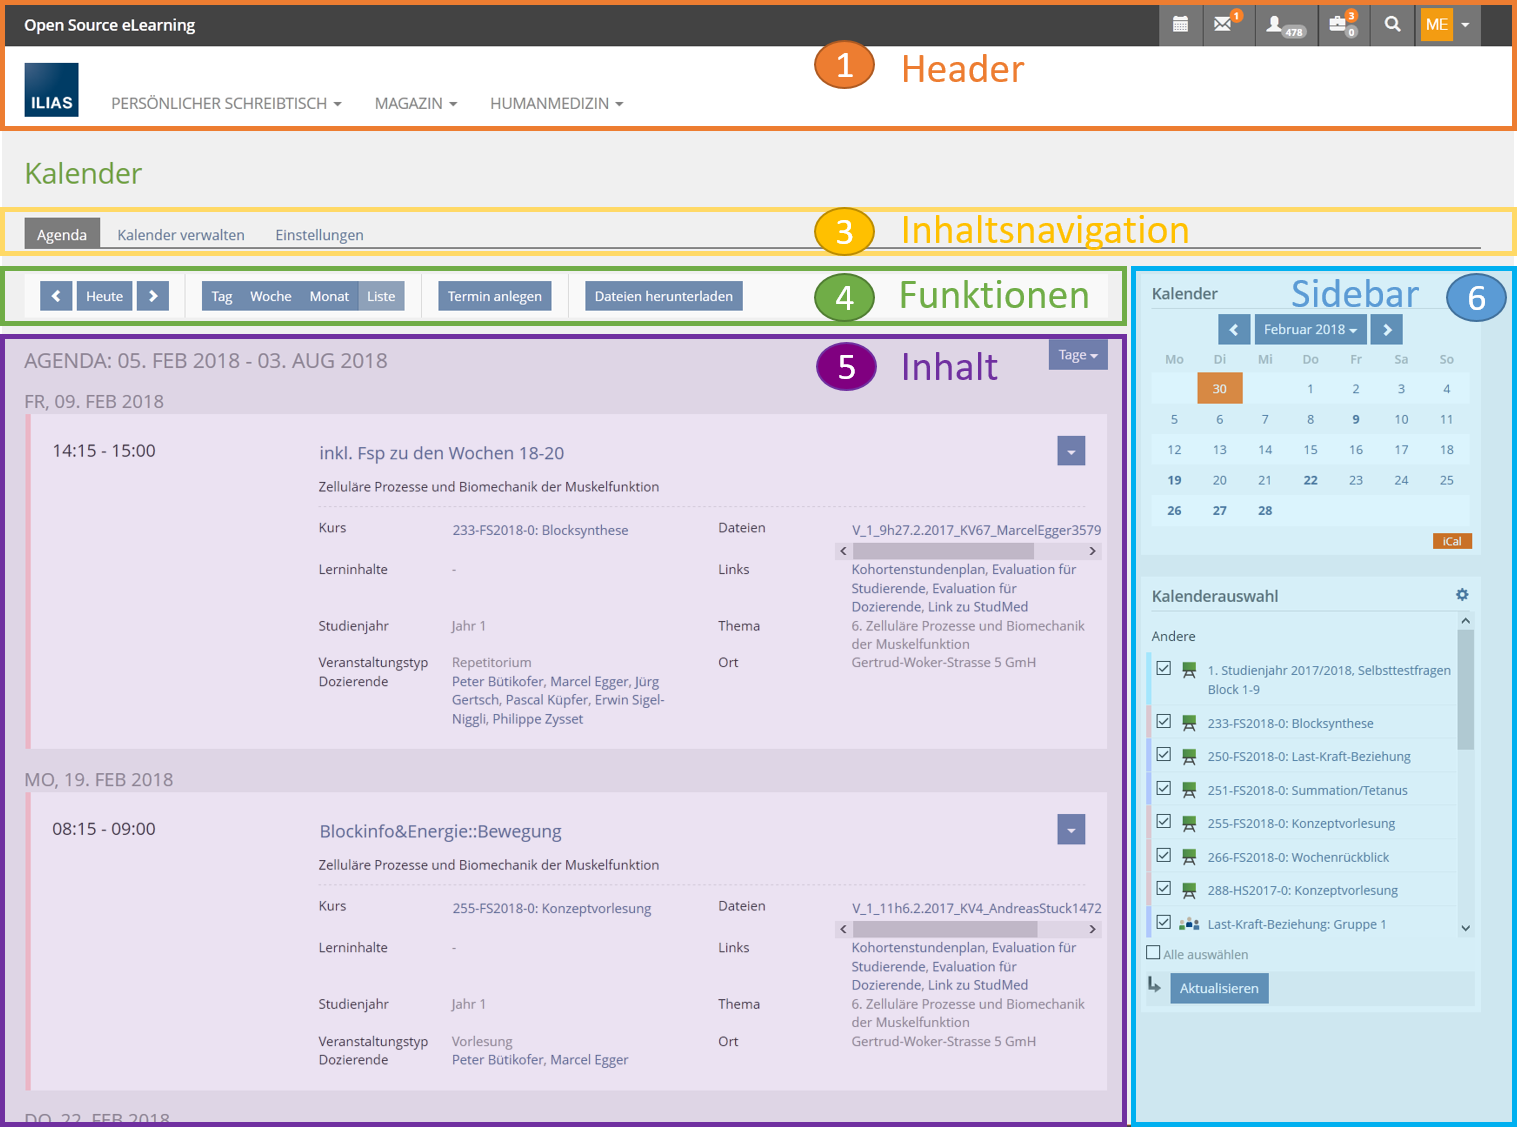Expand the Persönlicher Schreibtisch menu

226,103
